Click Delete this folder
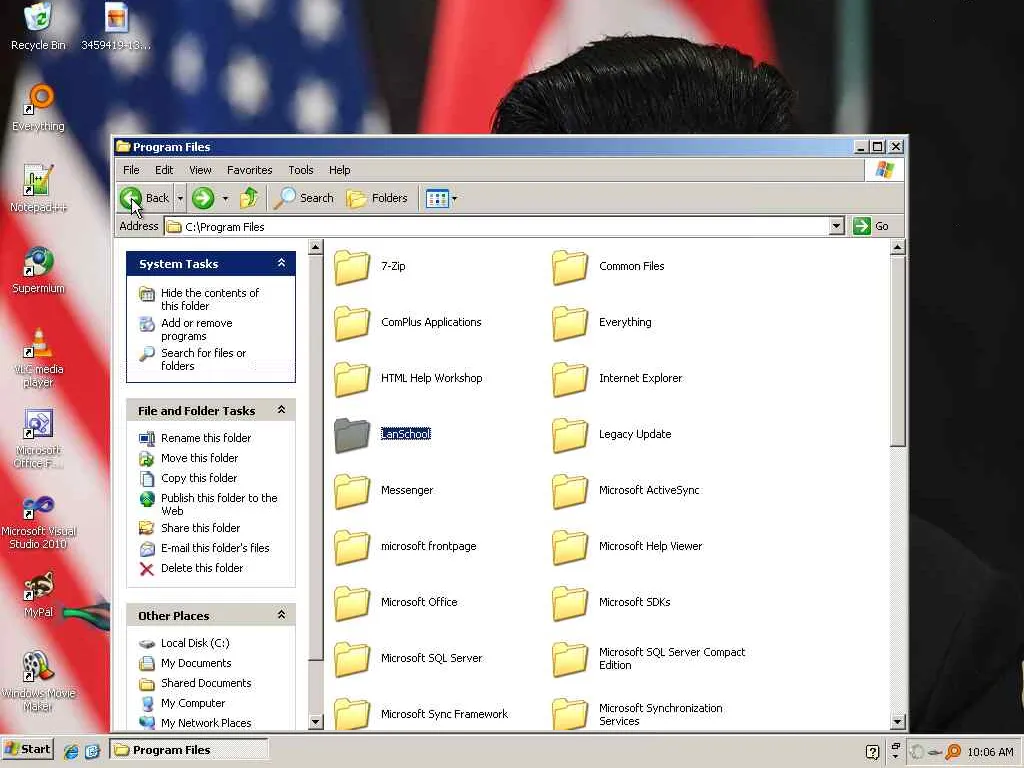The width and height of the screenshot is (1024, 768). (202, 568)
